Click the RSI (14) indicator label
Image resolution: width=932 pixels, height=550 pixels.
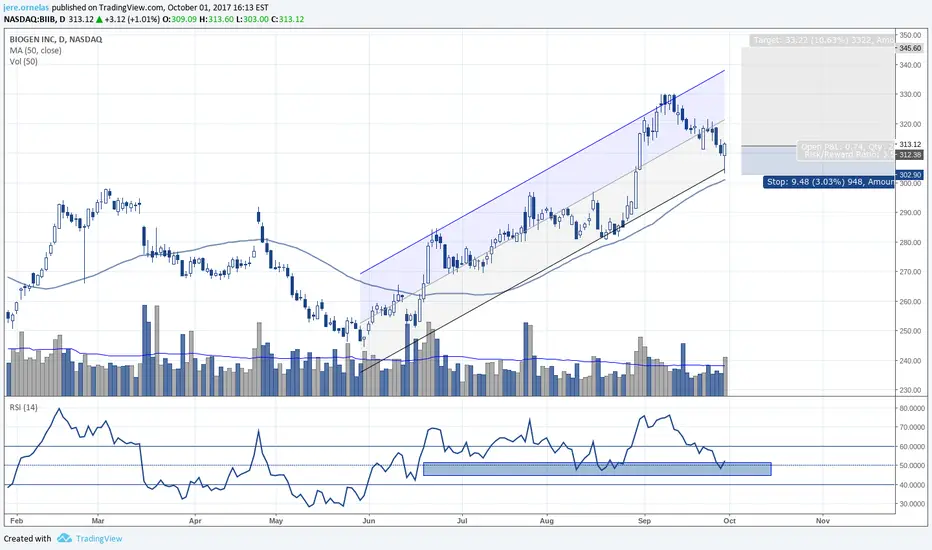(23, 407)
